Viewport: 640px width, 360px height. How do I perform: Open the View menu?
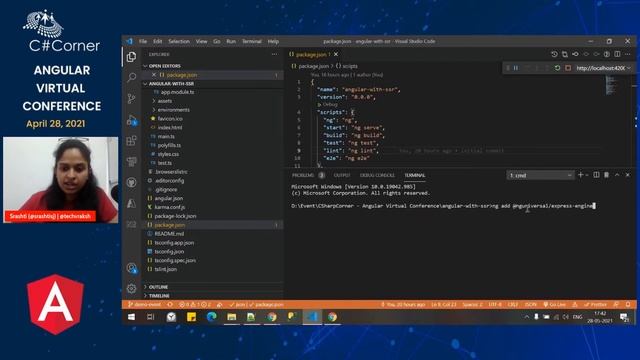point(201,41)
